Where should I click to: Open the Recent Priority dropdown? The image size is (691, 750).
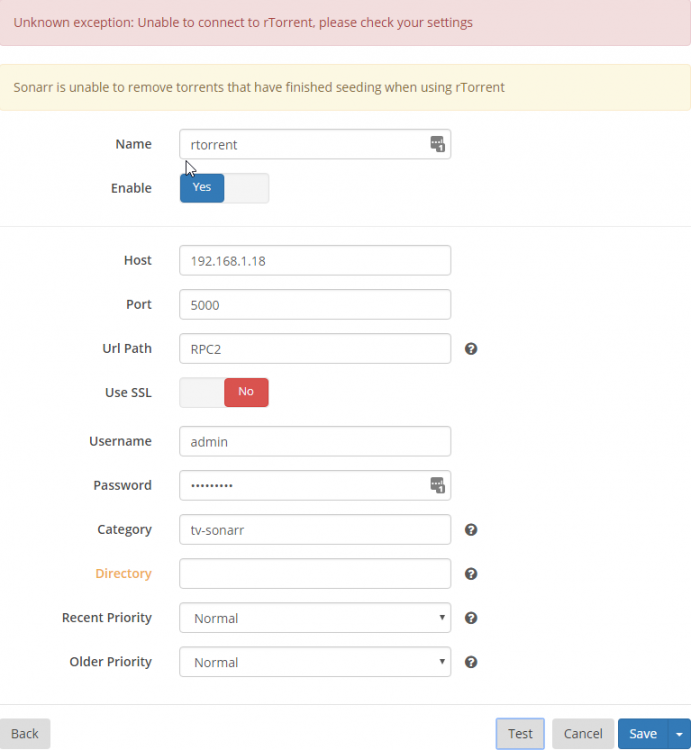tap(315, 618)
